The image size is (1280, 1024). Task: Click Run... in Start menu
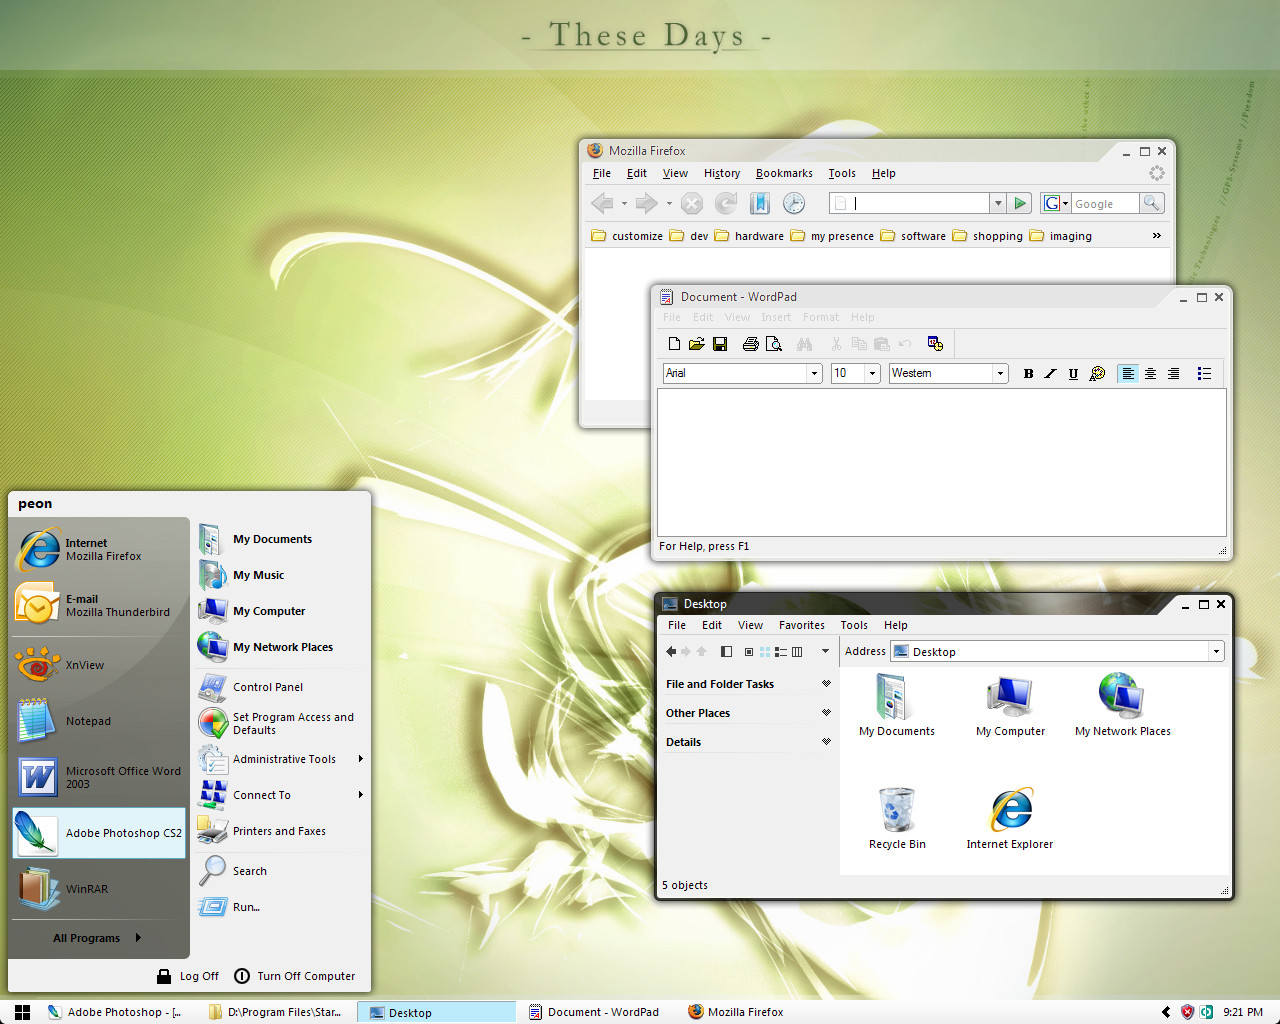[281, 907]
